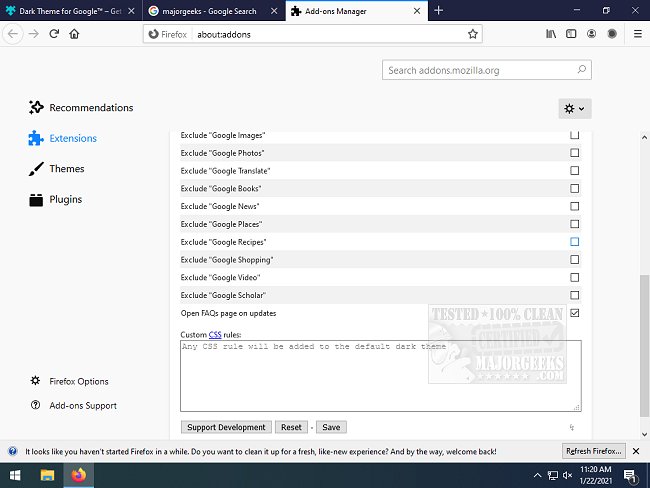This screenshot has height=488, width=650.
Task: Close the majorgeeks Google Search tab
Action: (274, 11)
